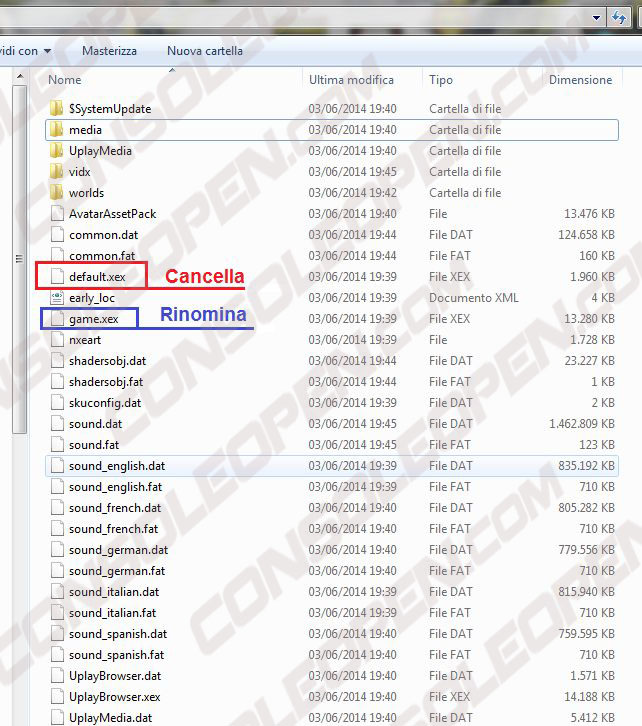Click the navigation pane vertical scrollbar thumb
This screenshot has height=726, width=642.
pyautogui.click(x=19, y=259)
